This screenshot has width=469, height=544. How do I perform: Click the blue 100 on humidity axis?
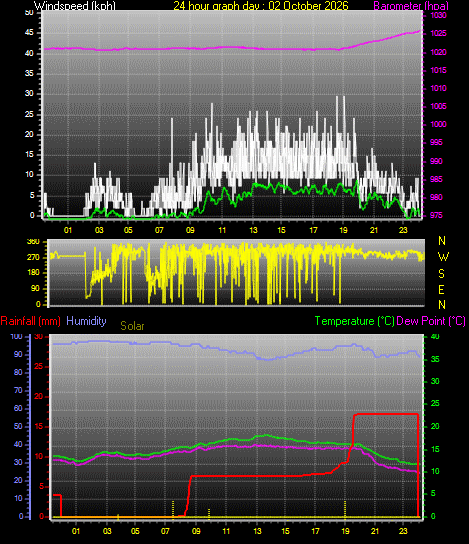(x=16, y=337)
